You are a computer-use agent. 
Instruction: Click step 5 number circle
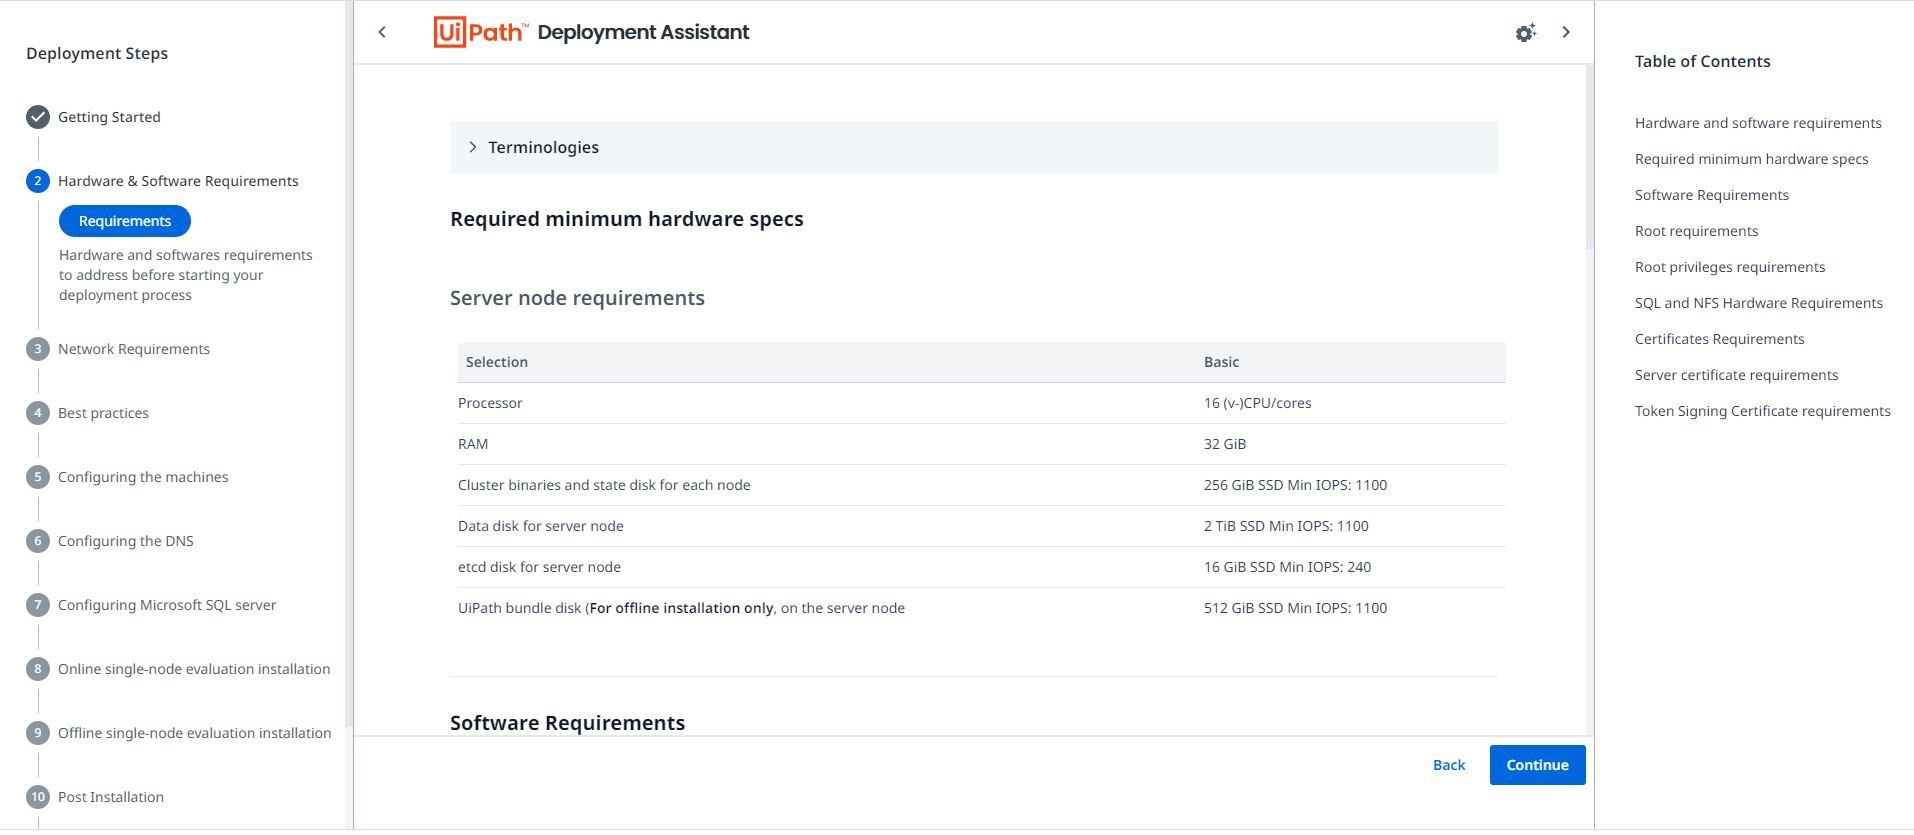38,477
